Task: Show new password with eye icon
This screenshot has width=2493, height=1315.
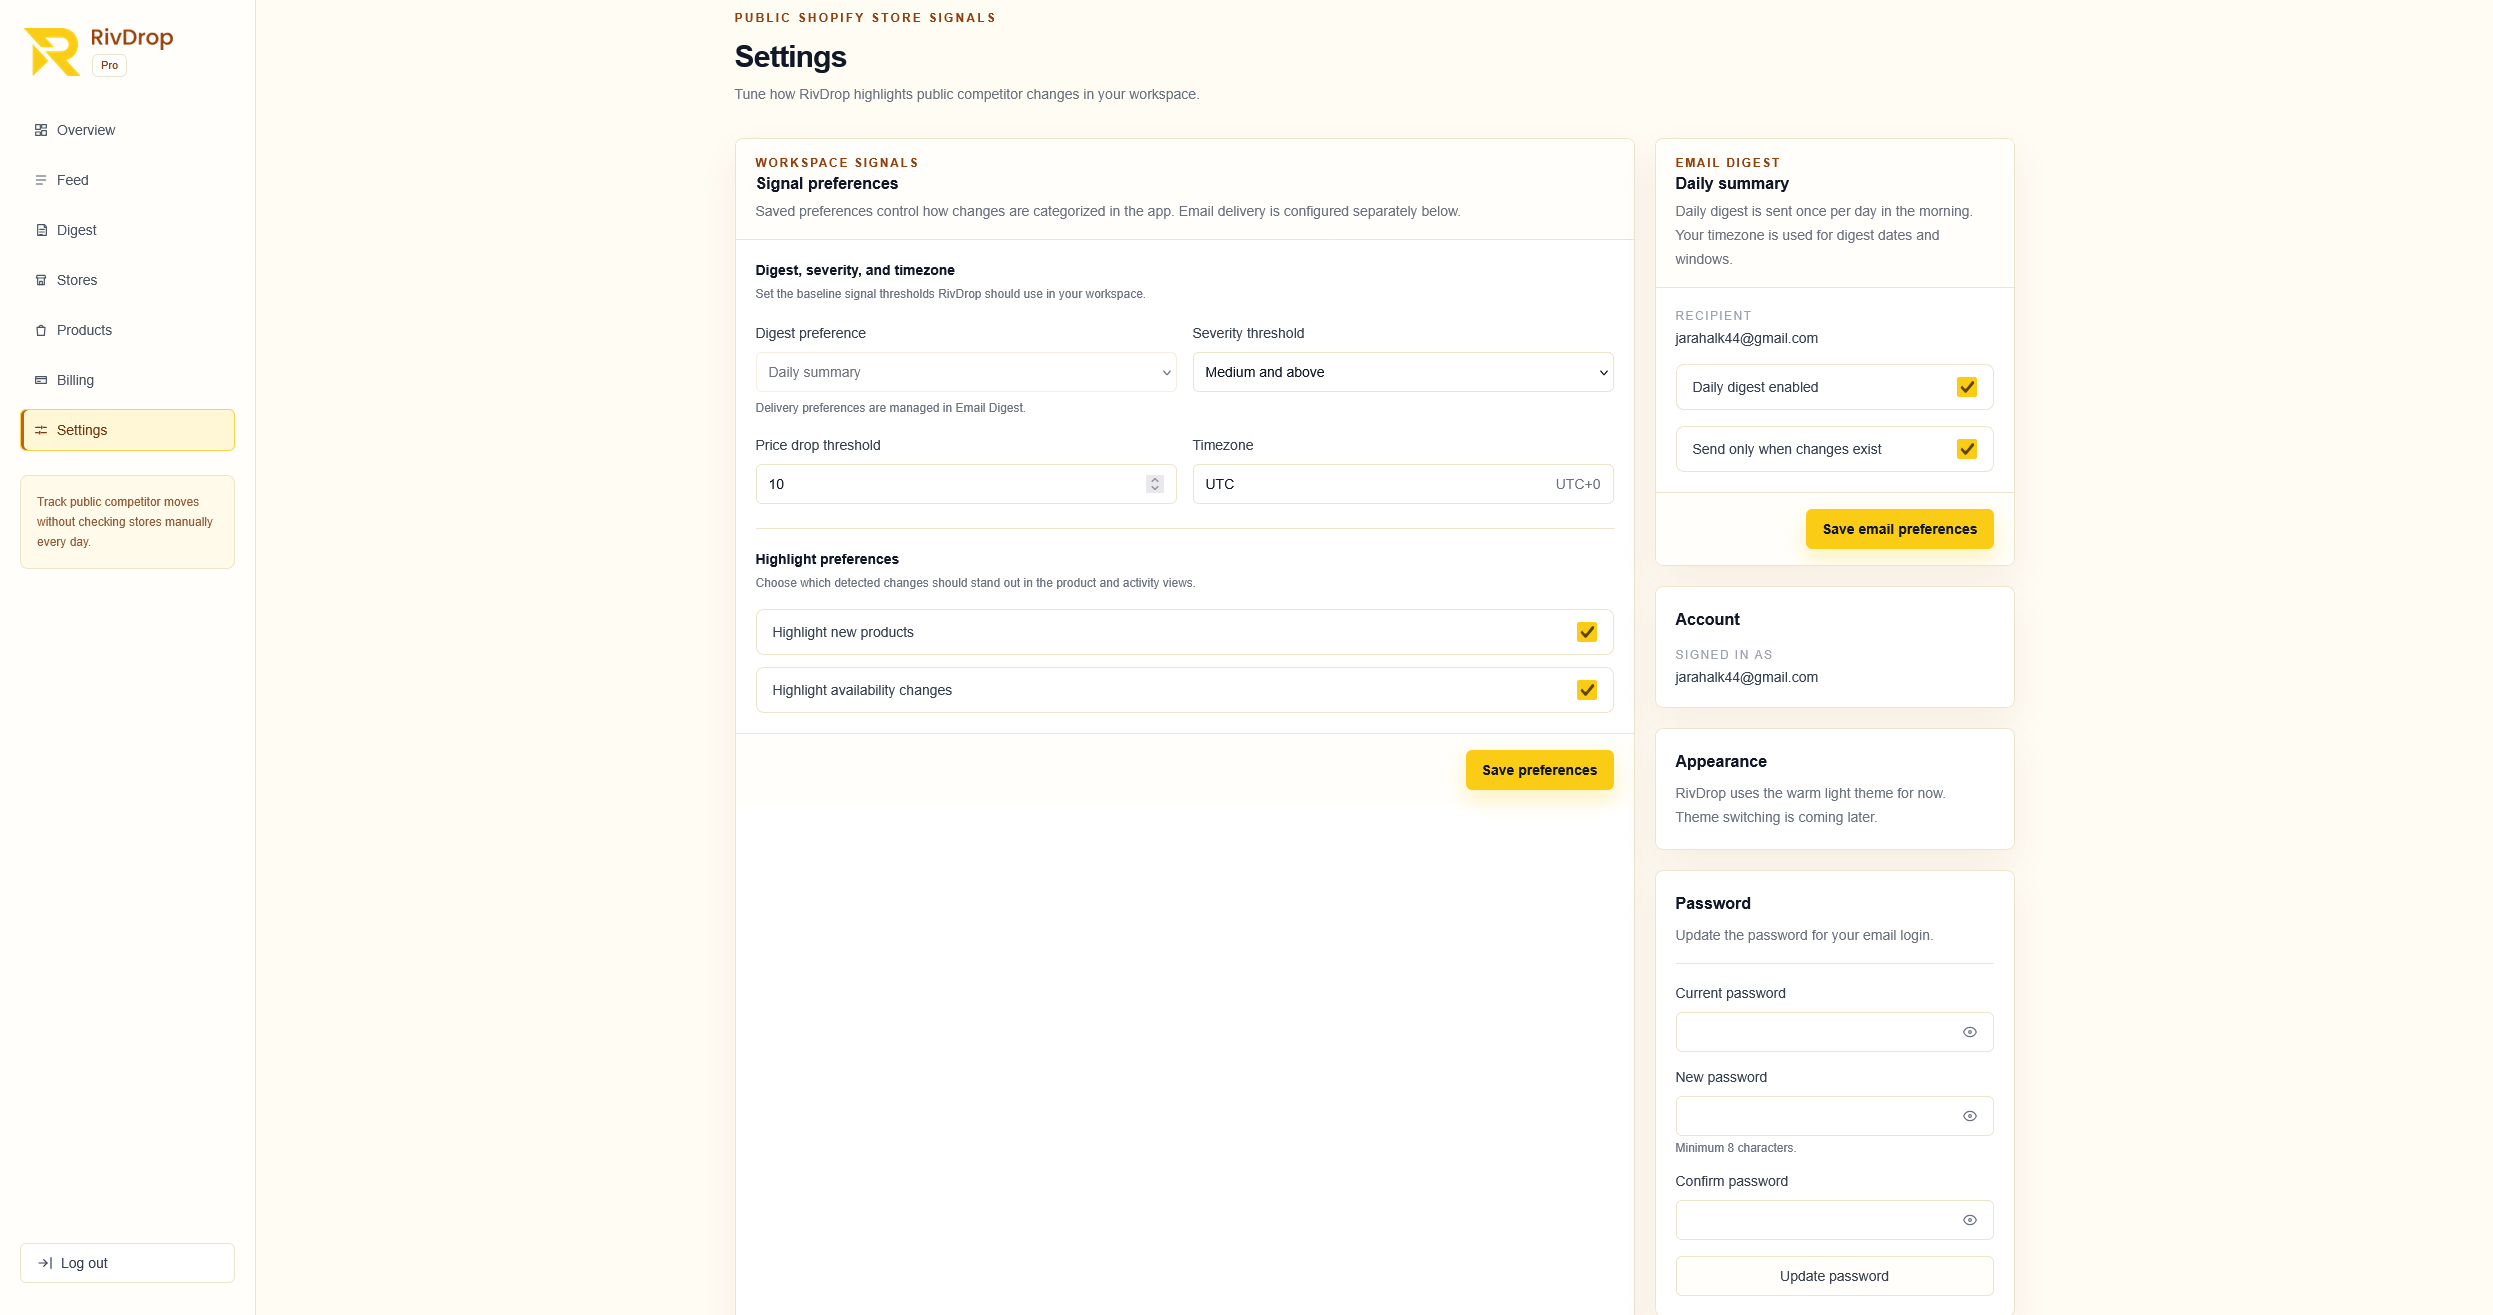Action: (x=1969, y=1116)
